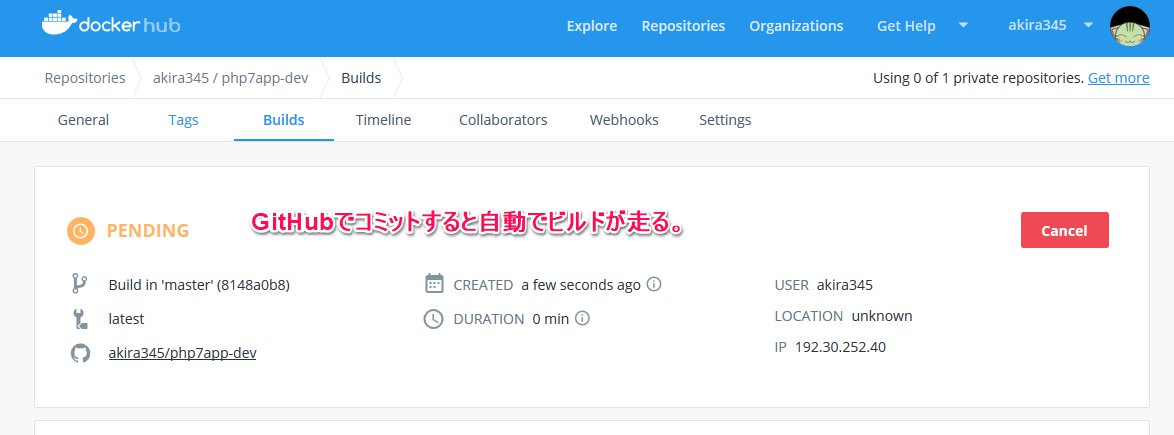Click info icon next to duration value
Screen dimensions: 1174x435
[x=582, y=319]
